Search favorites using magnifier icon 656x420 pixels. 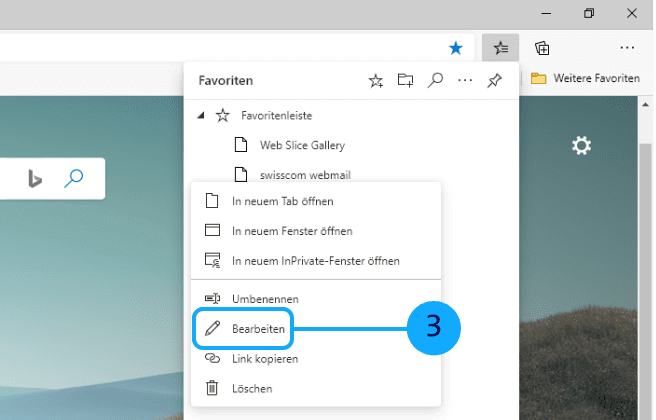(435, 80)
